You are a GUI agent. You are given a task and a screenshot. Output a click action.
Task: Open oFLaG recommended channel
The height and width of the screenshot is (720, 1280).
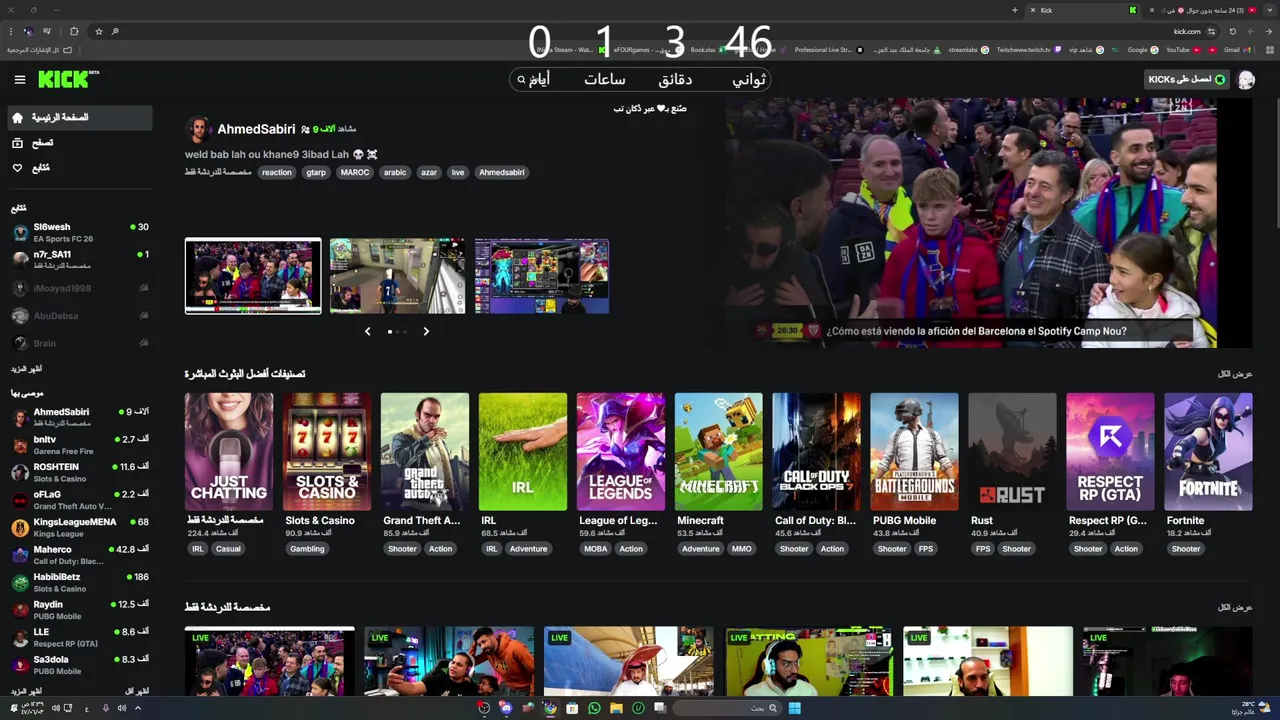pyautogui.click(x=80, y=500)
